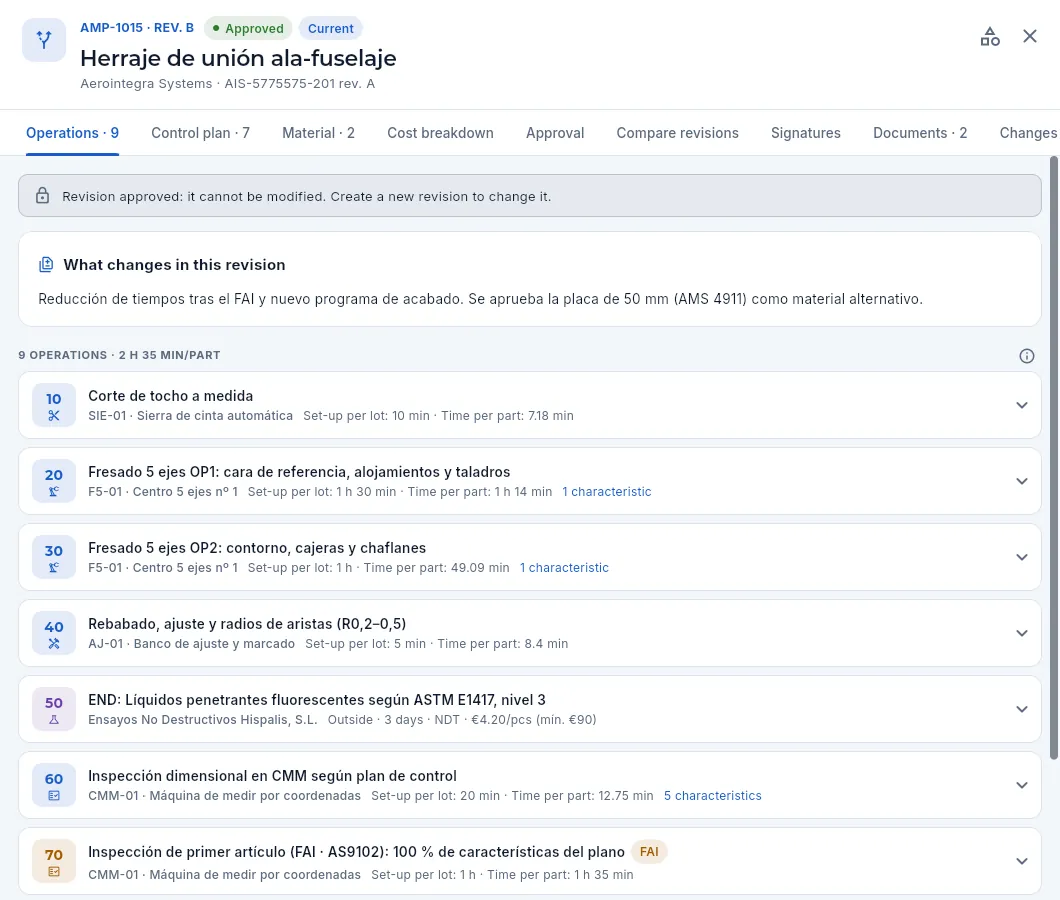Open the Material tab
The height and width of the screenshot is (900, 1060).
point(318,133)
